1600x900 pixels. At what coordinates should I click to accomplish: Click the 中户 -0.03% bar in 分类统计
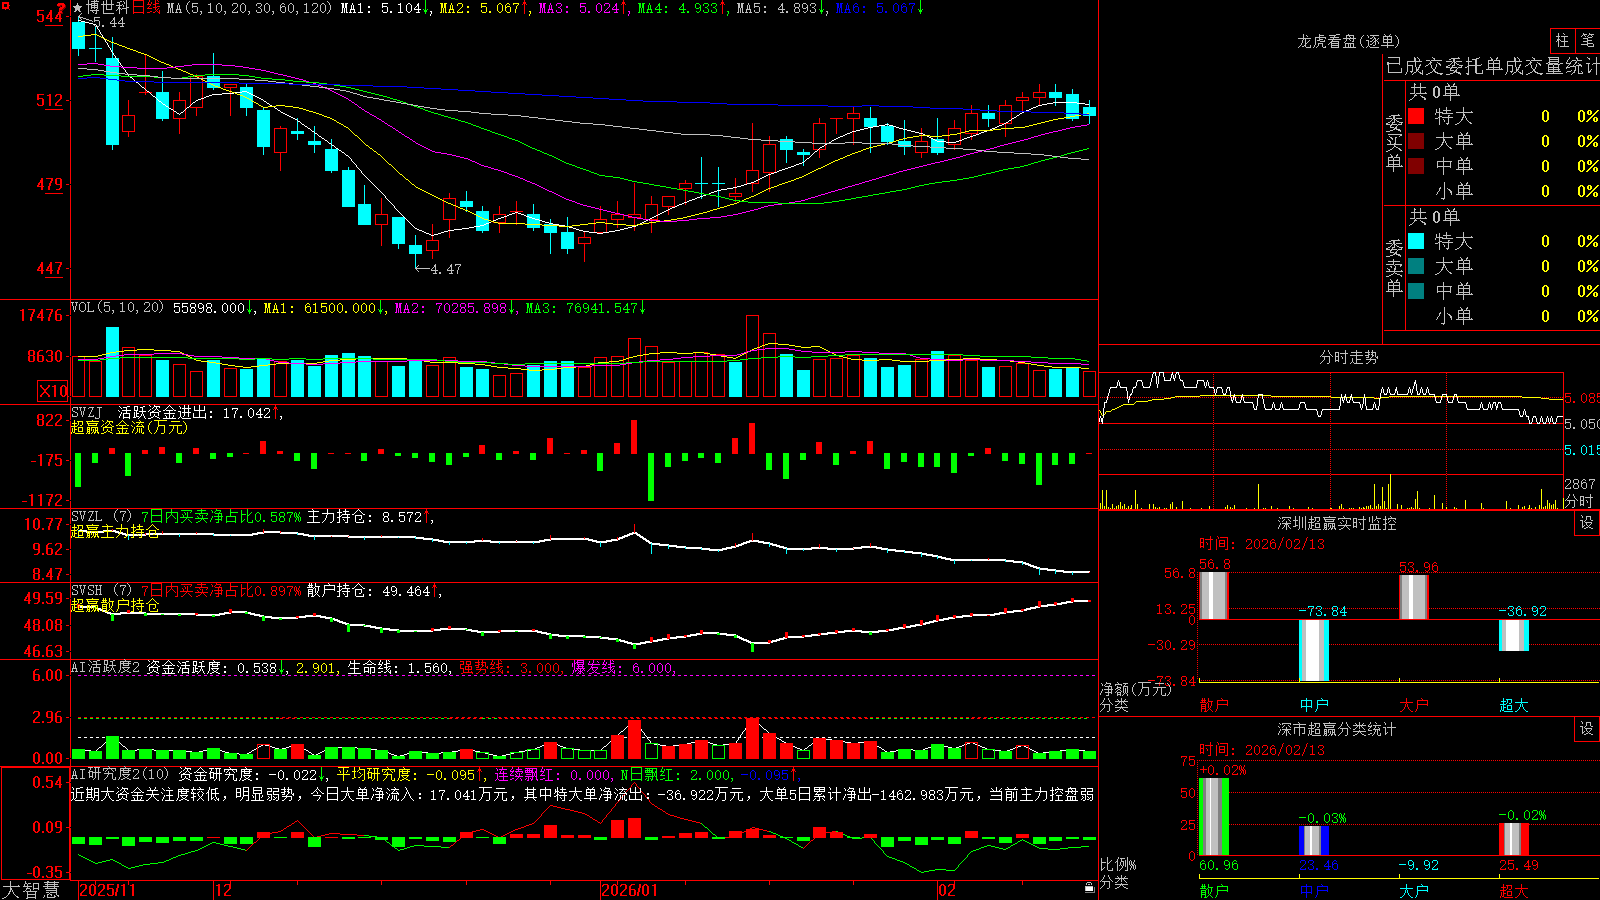tap(1314, 840)
